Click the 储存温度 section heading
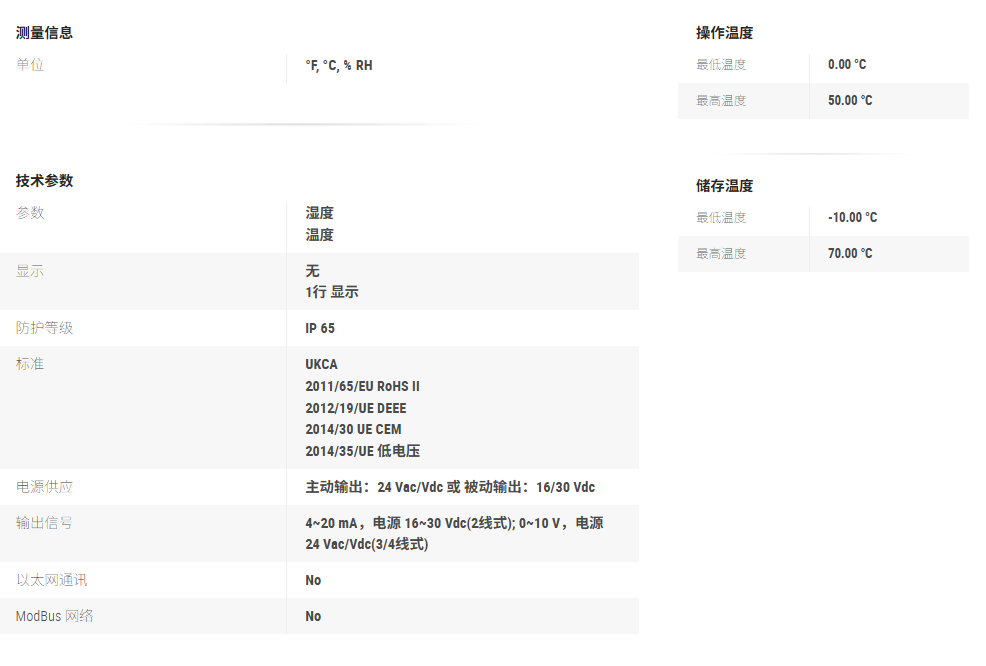This screenshot has height=666, width=986. coord(724,186)
